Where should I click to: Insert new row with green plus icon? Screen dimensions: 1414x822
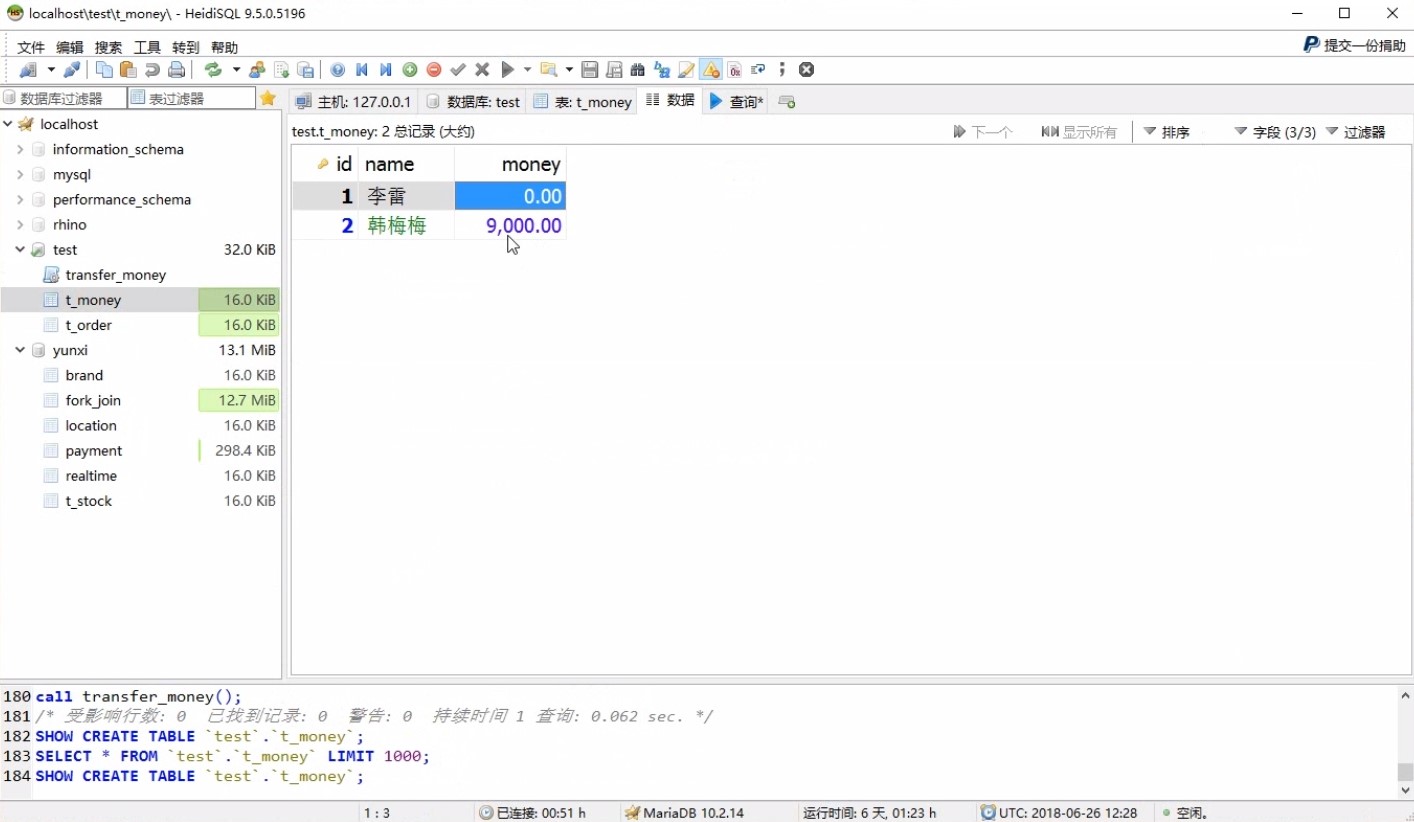(x=410, y=70)
